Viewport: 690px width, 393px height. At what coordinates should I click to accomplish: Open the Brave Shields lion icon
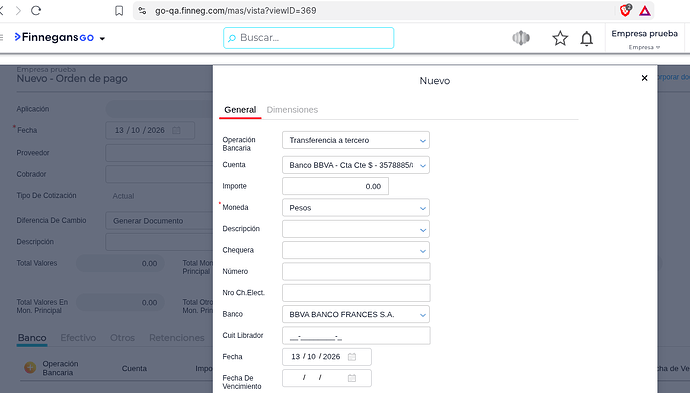(625, 10)
